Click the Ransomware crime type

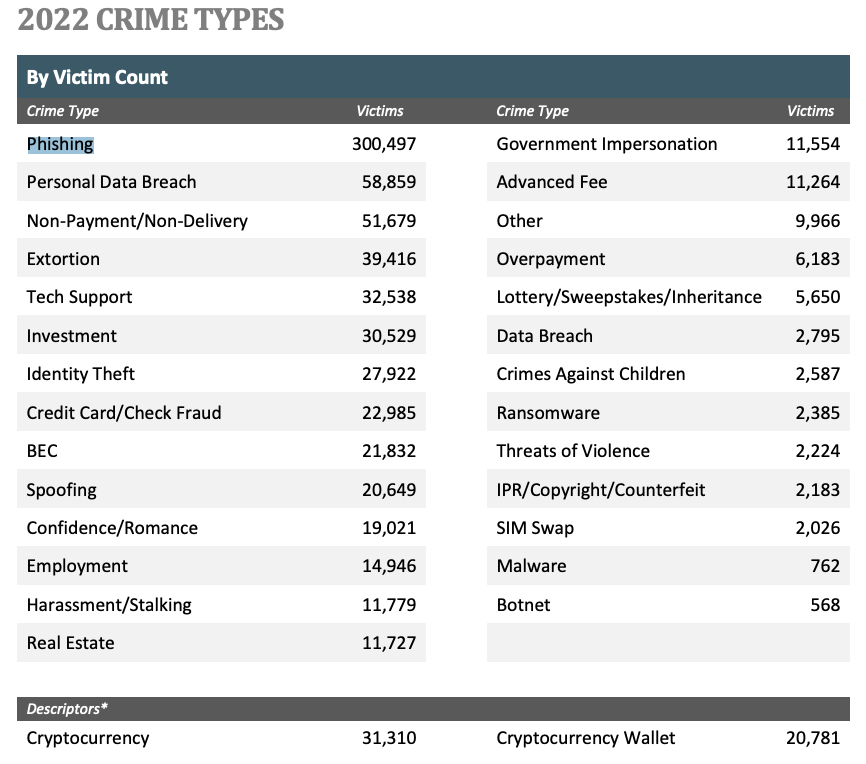(548, 413)
